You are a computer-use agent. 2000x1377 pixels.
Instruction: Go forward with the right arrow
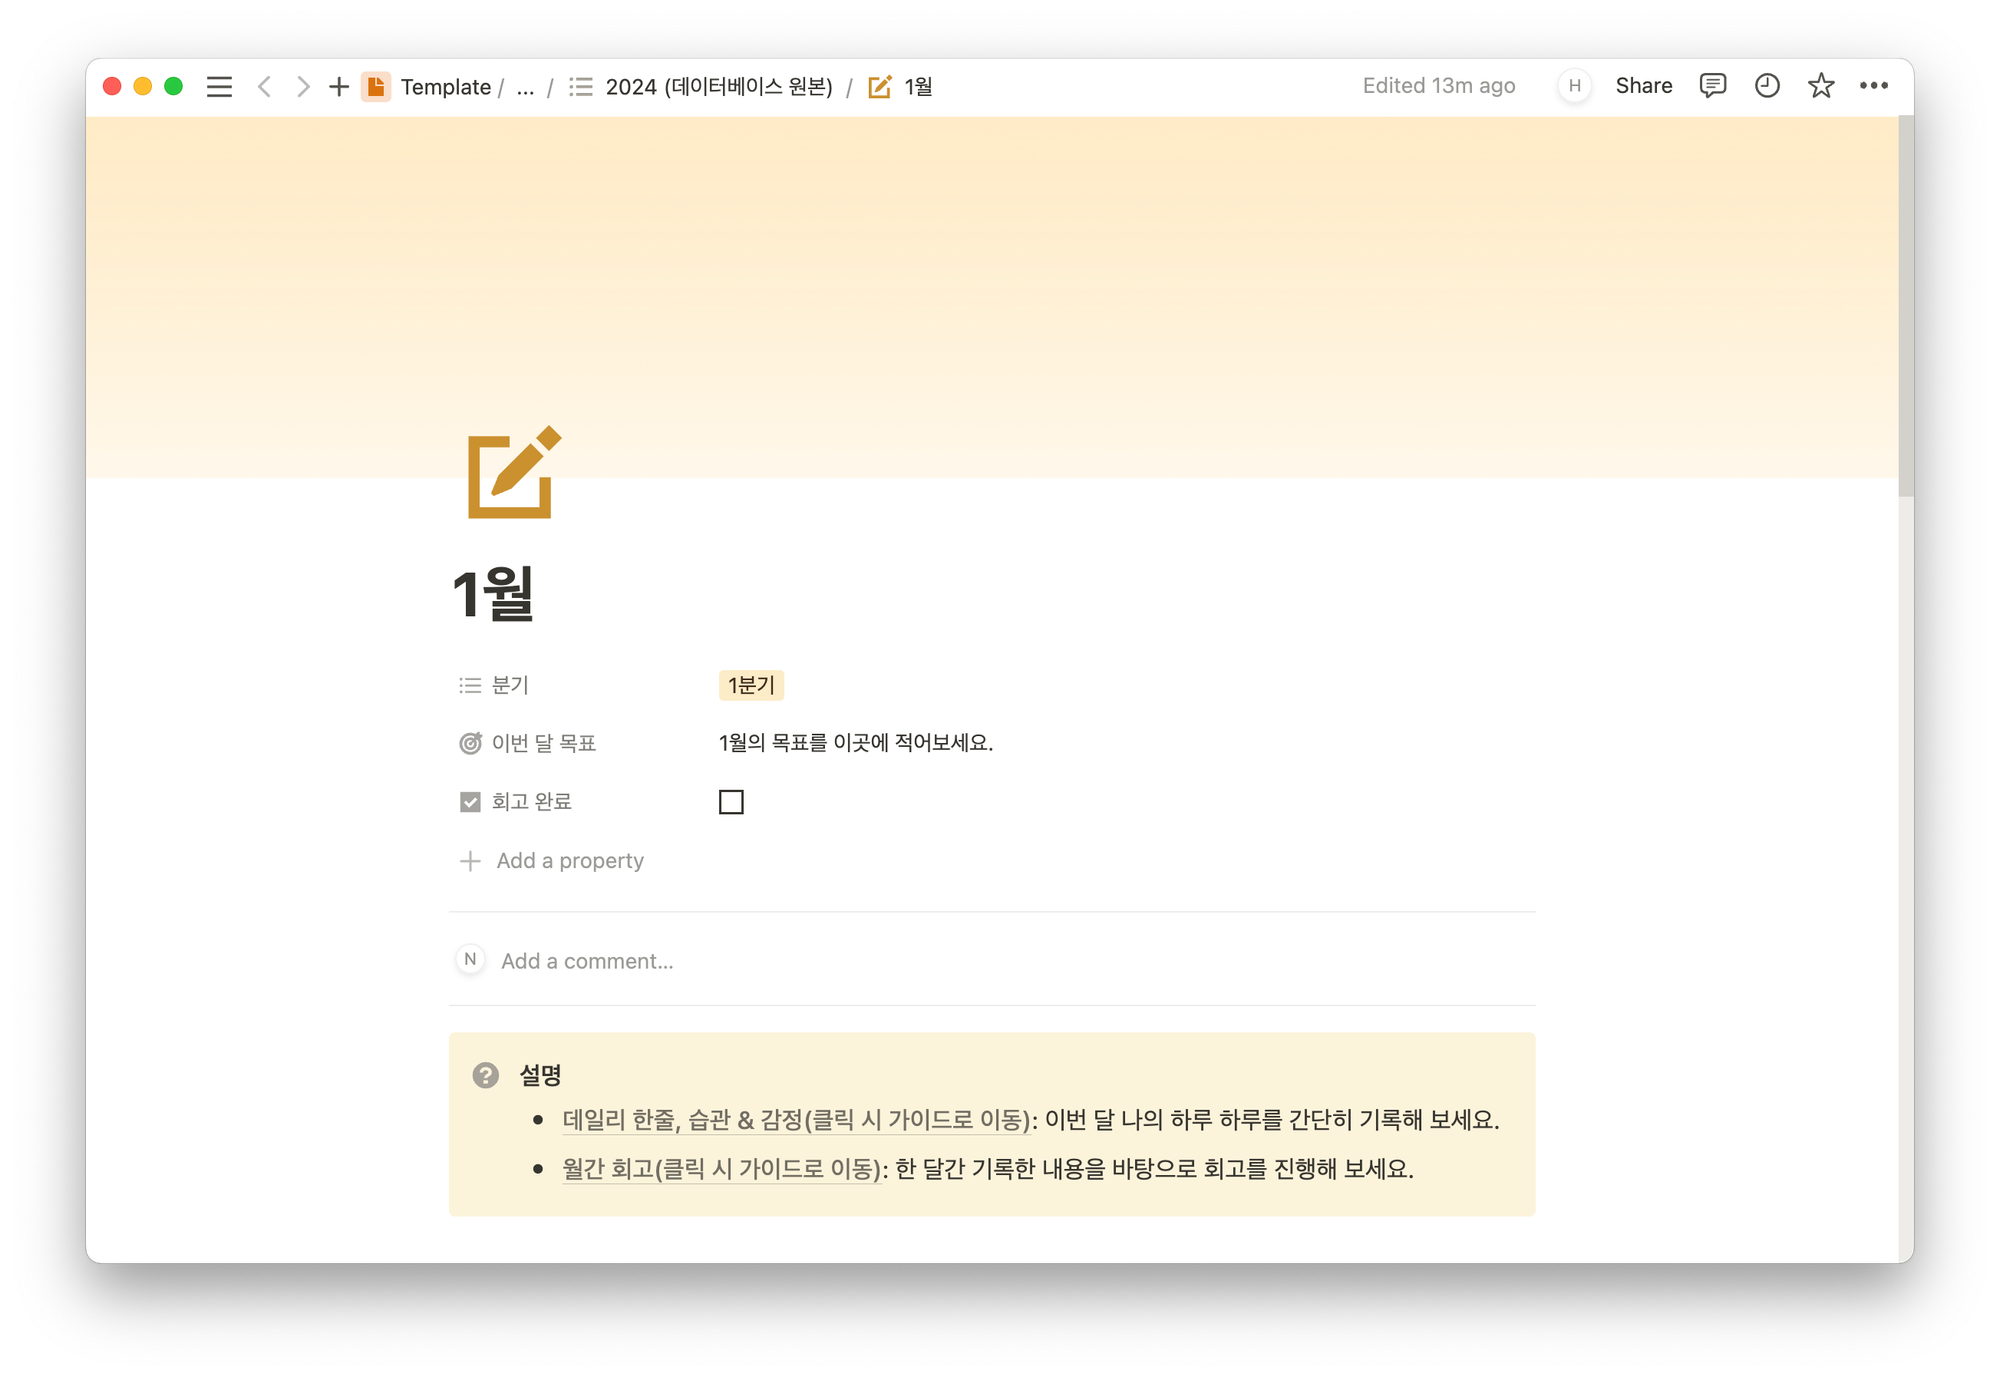pos(302,87)
